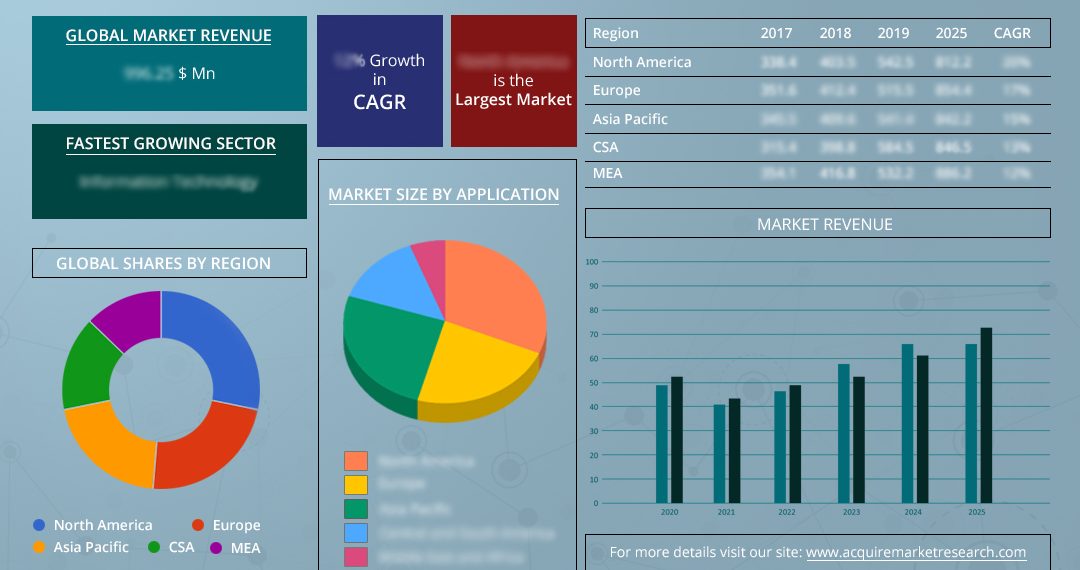This screenshot has width=1080, height=570.
Task: Select the MEA row in the table
Action: coord(817,174)
